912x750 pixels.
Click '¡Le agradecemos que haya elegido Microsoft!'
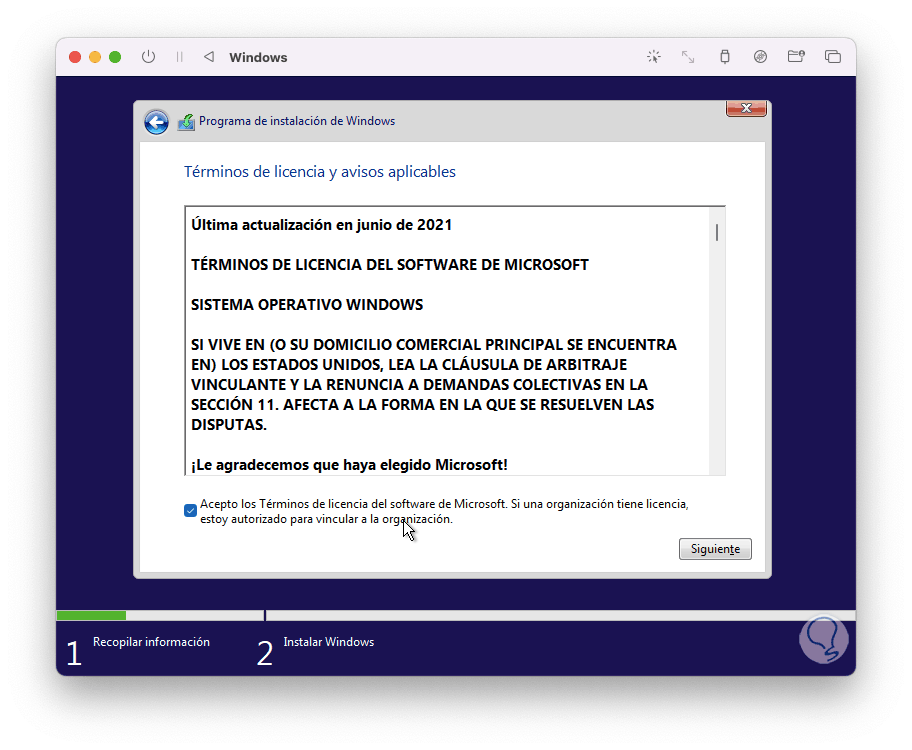pyautogui.click(x=349, y=465)
